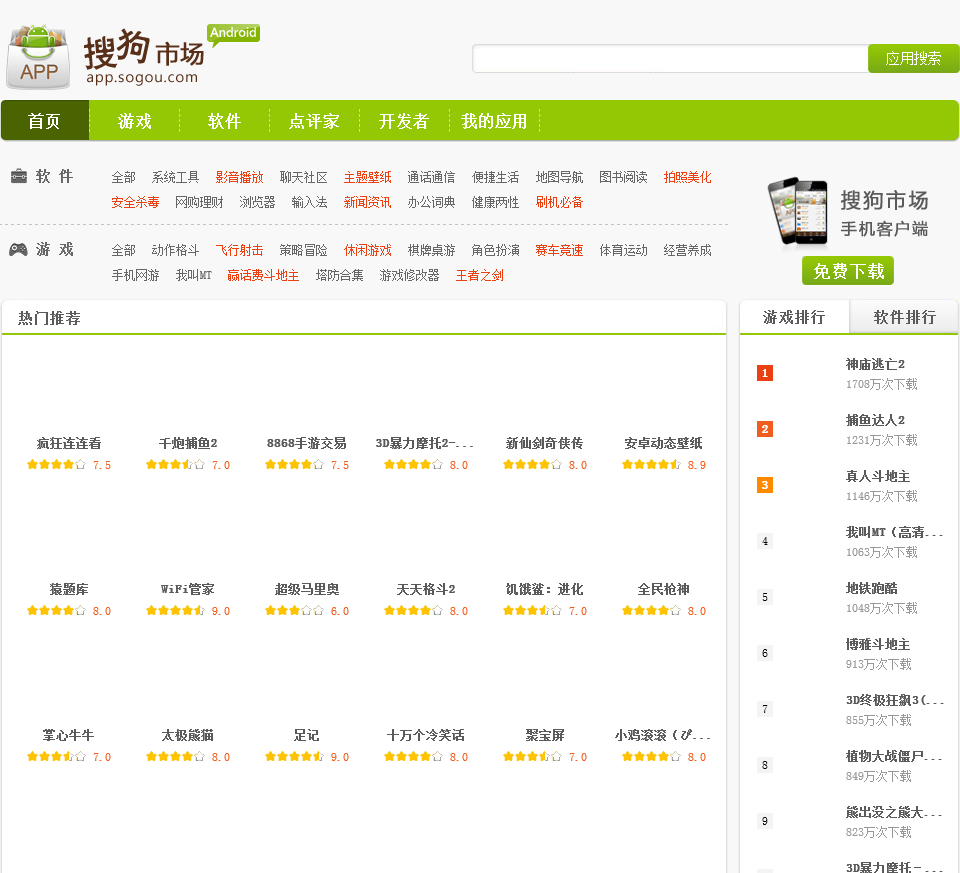Open the 安全杀毒 category link
960x873 pixels.
click(x=135, y=203)
